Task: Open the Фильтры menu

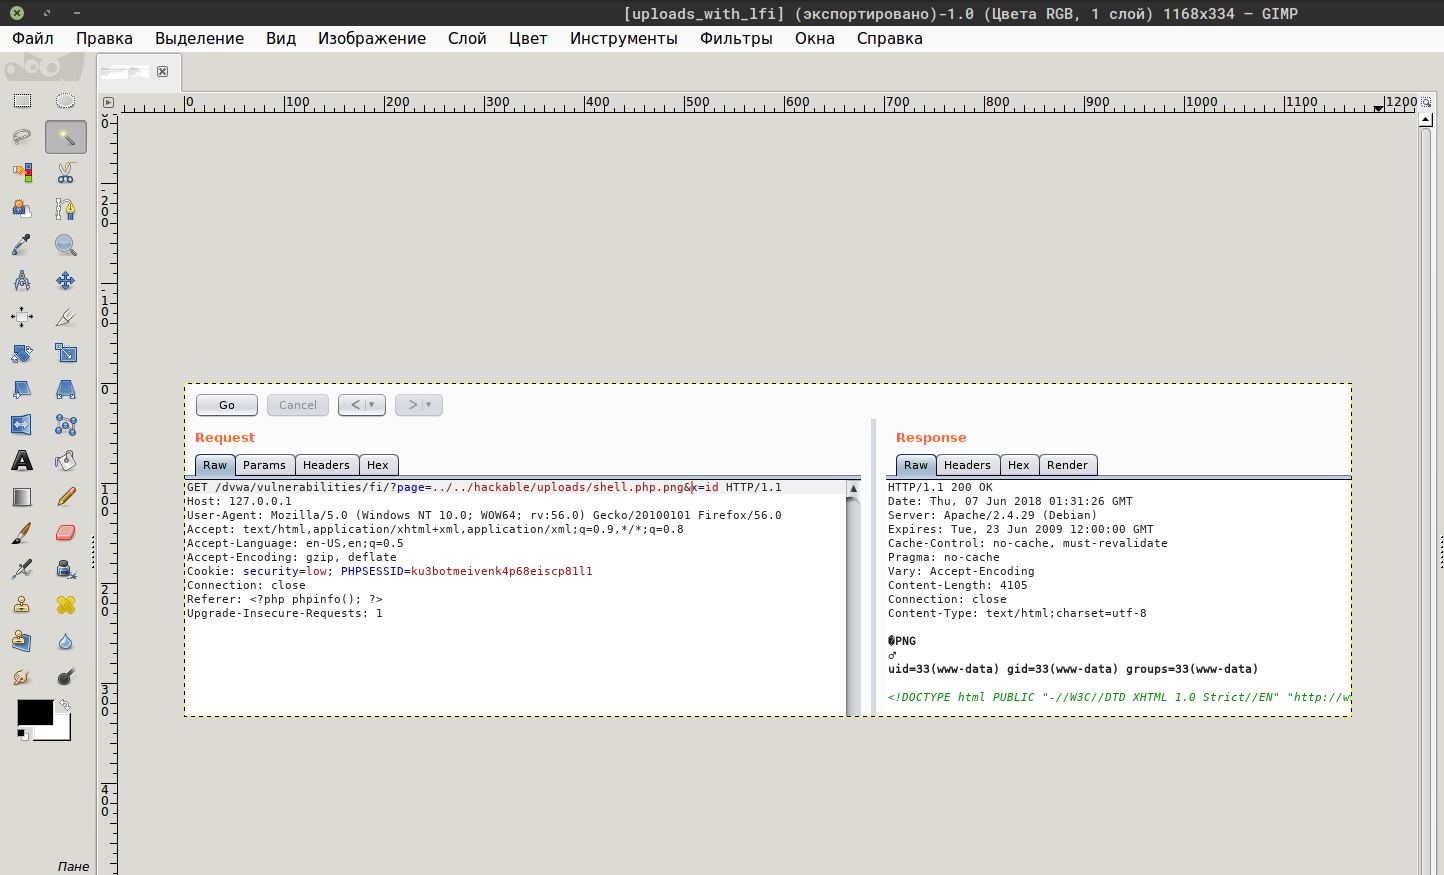Action: point(736,38)
